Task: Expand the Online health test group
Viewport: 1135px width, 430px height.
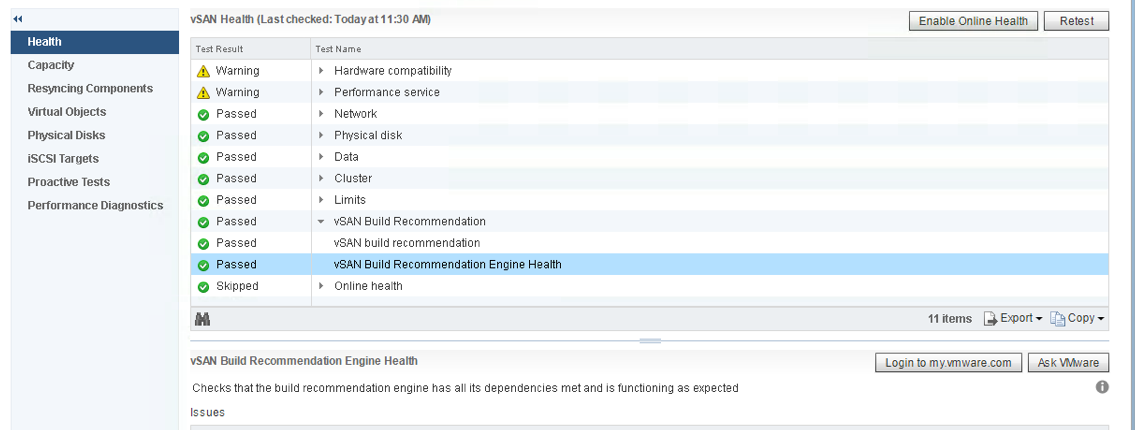Action: pos(321,287)
